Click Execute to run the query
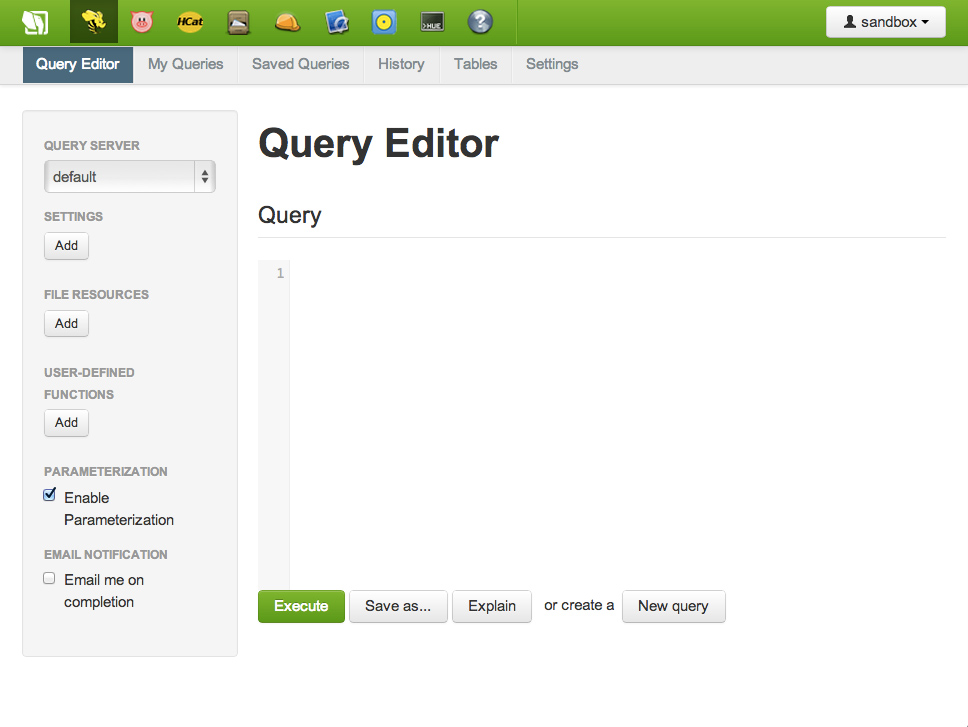The width and height of the screenshot is (968, 727). click(301, 606)
